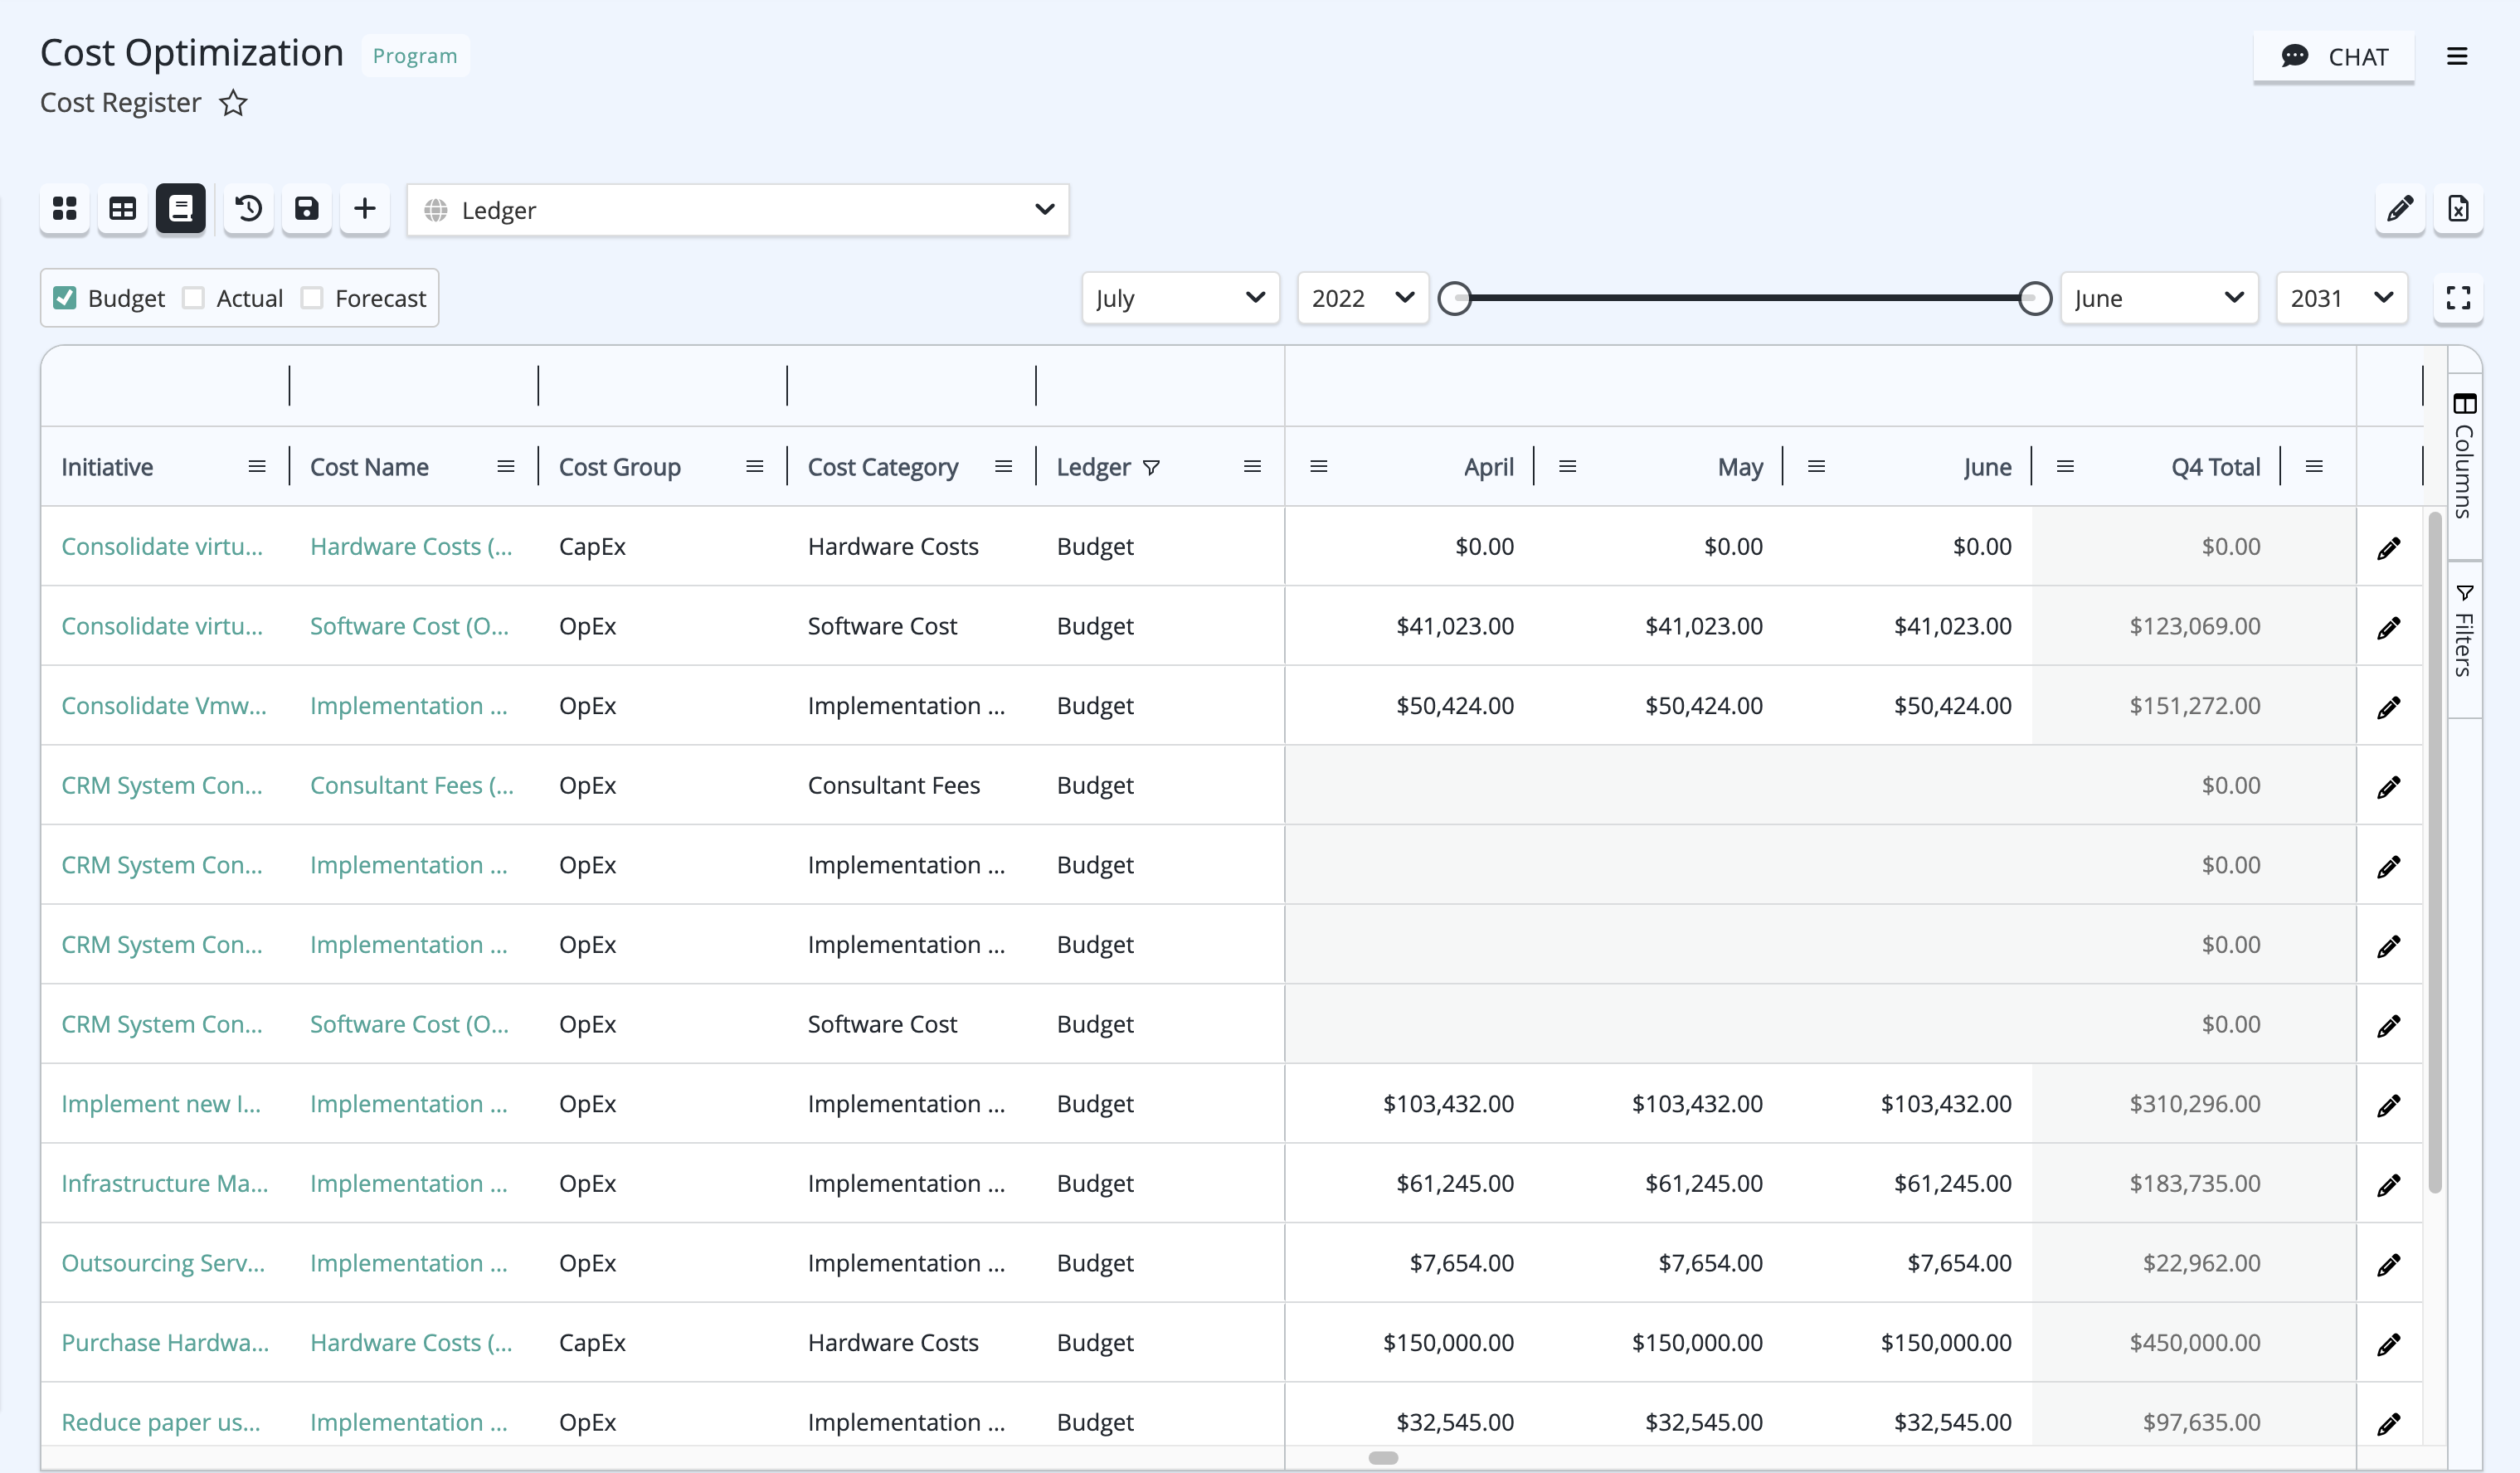Click the save floppy disk icon
This screenshot has height=1473, width=2520.
click(307, 209)
